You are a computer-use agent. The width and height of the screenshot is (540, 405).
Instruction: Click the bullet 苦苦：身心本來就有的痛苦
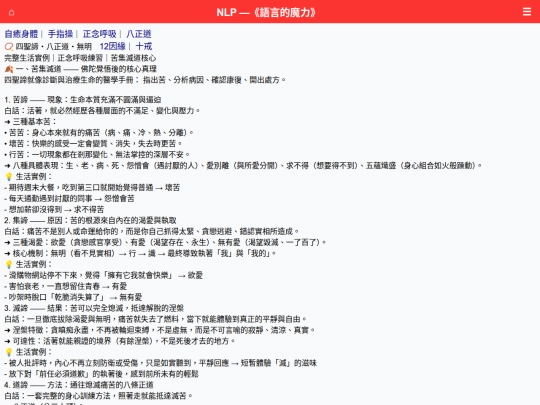99,133
